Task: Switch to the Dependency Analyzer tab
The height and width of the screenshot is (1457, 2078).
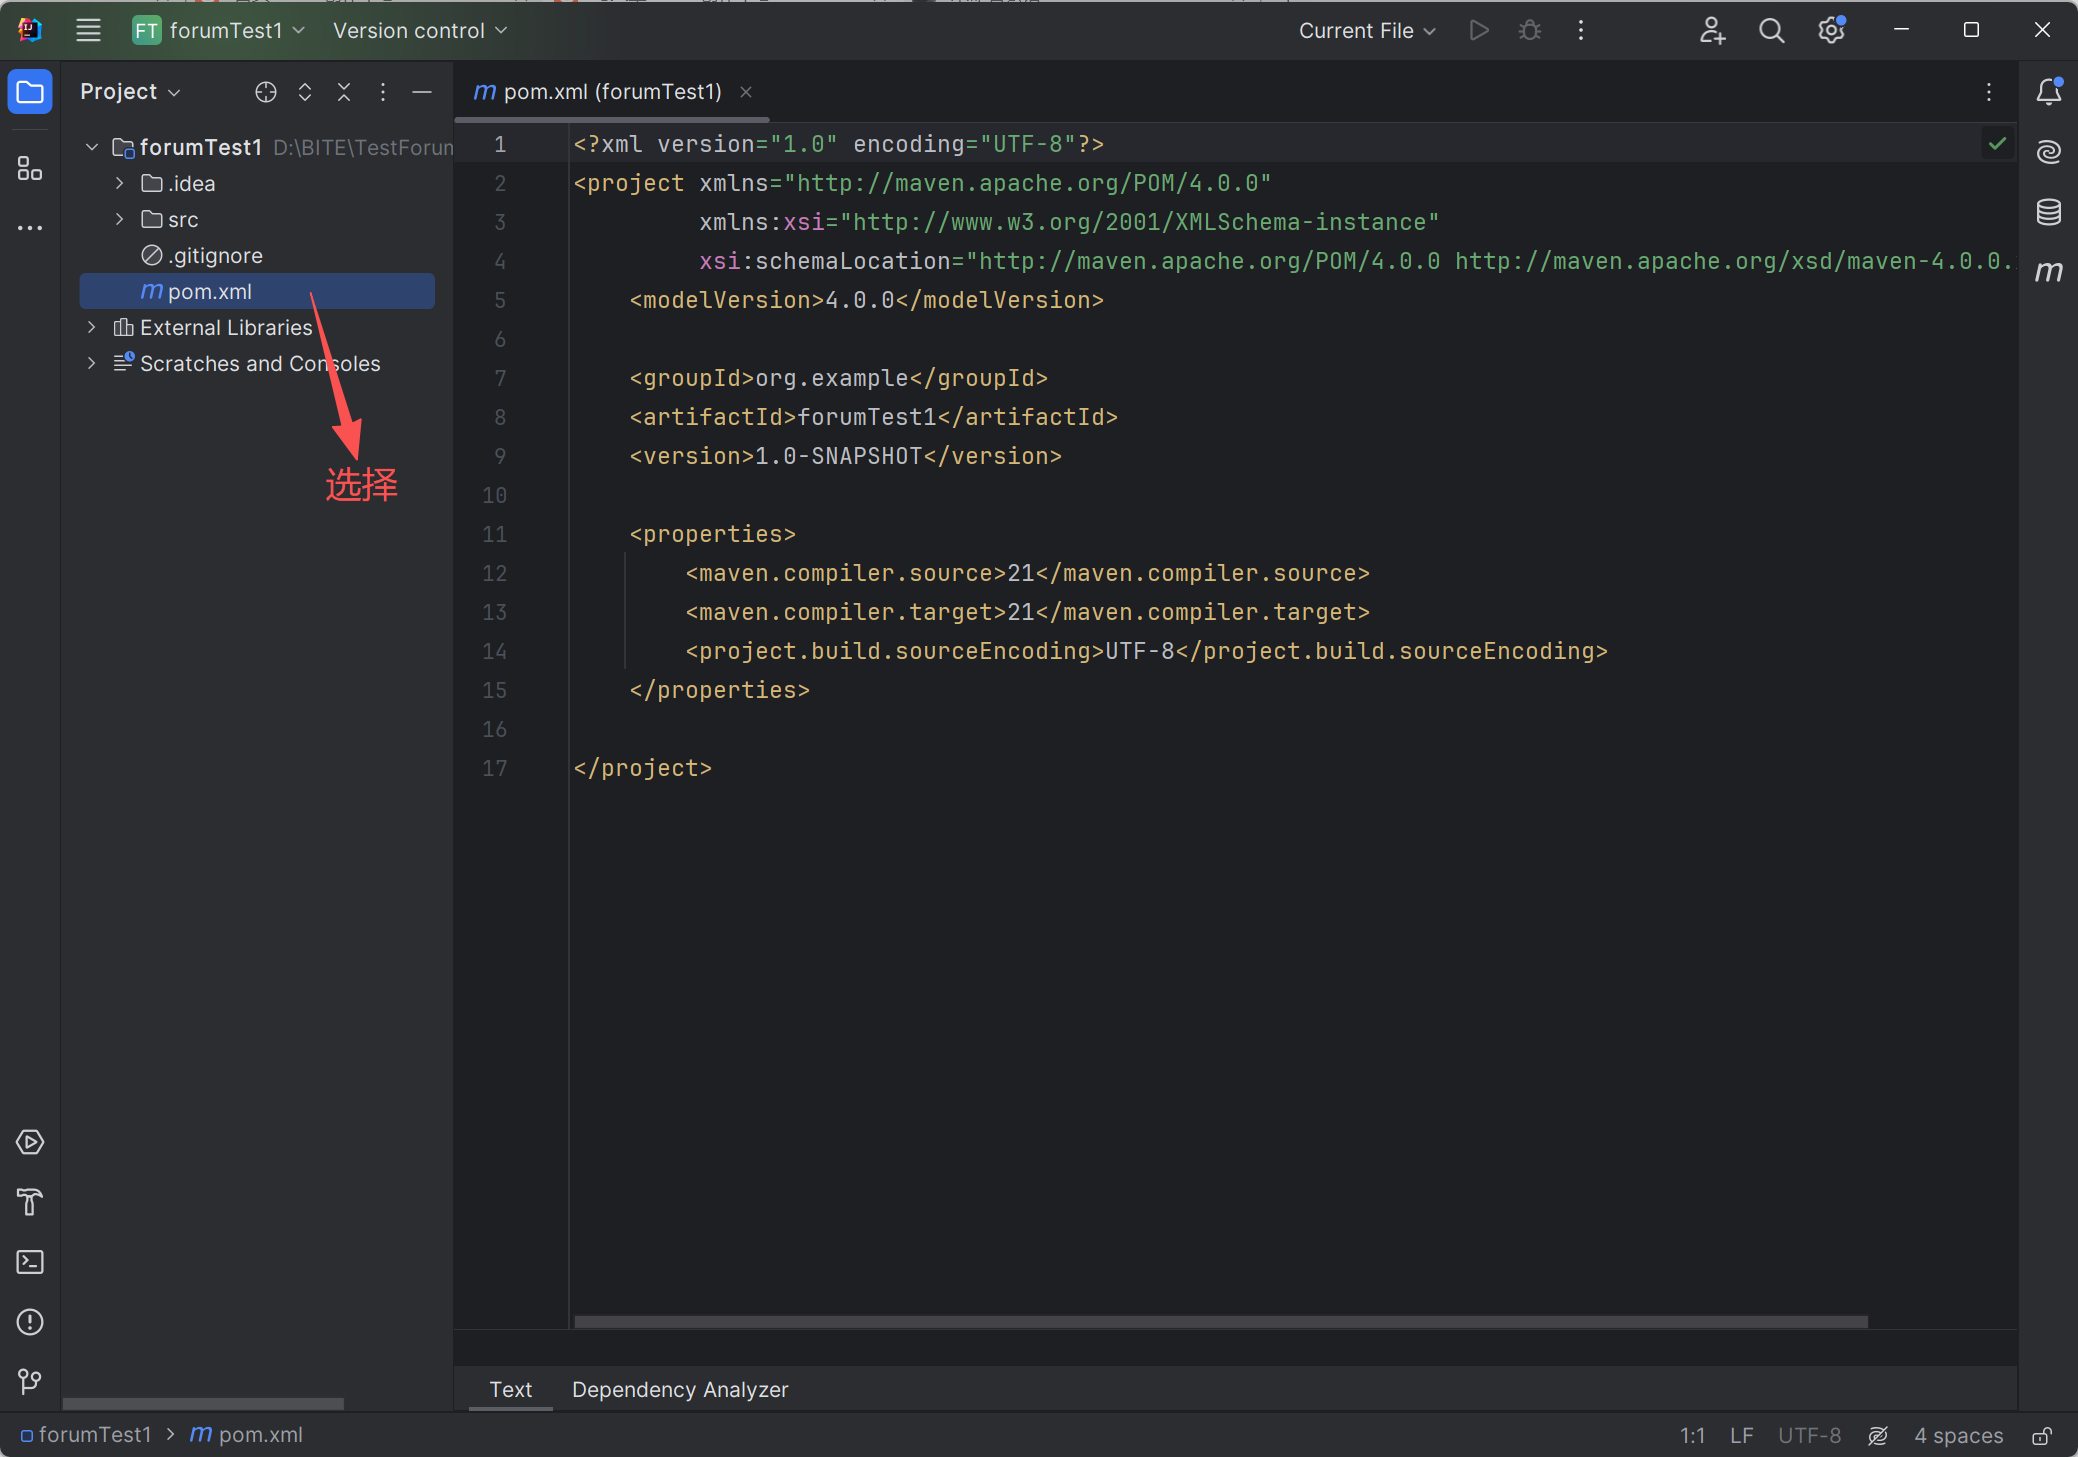Action: 679,1390
